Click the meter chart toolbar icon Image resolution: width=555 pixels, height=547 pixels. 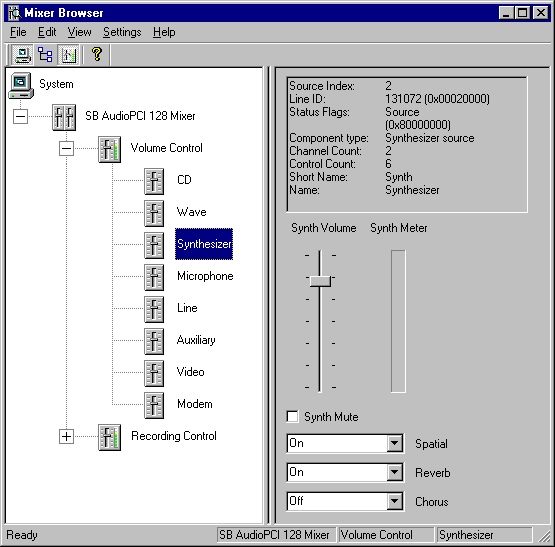(x=68, y=55)
